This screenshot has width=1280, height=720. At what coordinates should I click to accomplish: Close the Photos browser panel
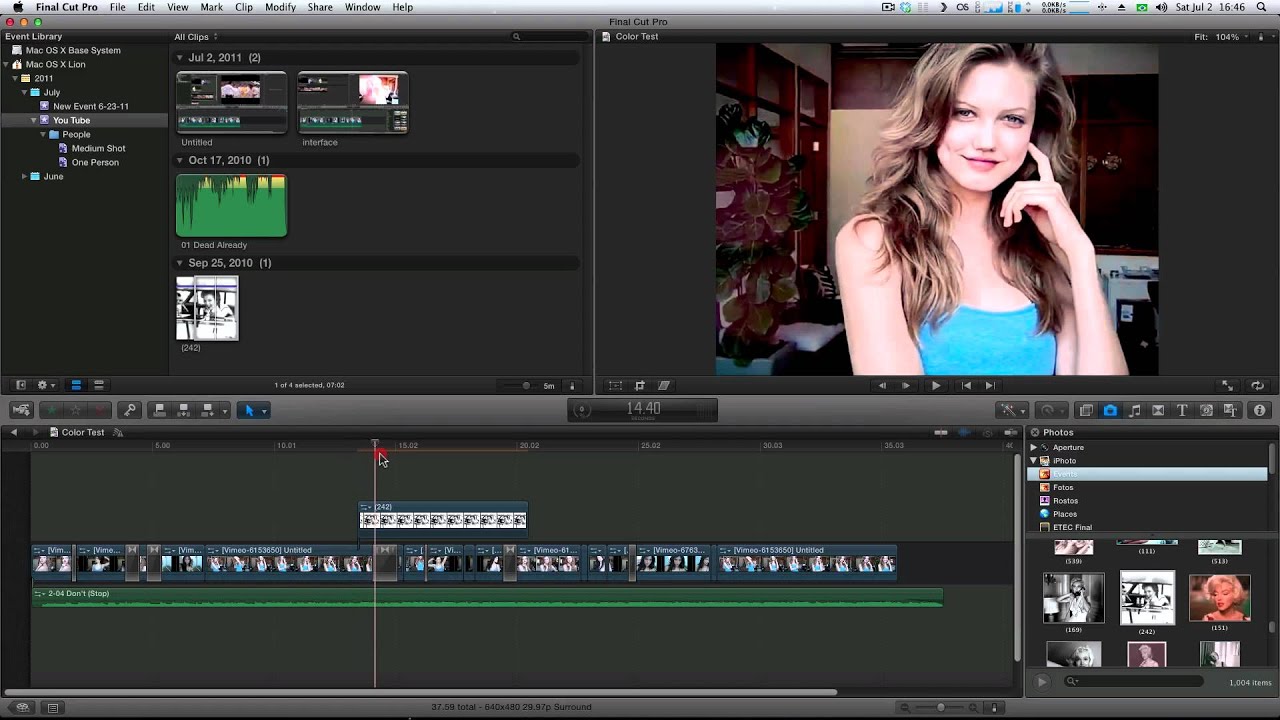point(1035,432)
